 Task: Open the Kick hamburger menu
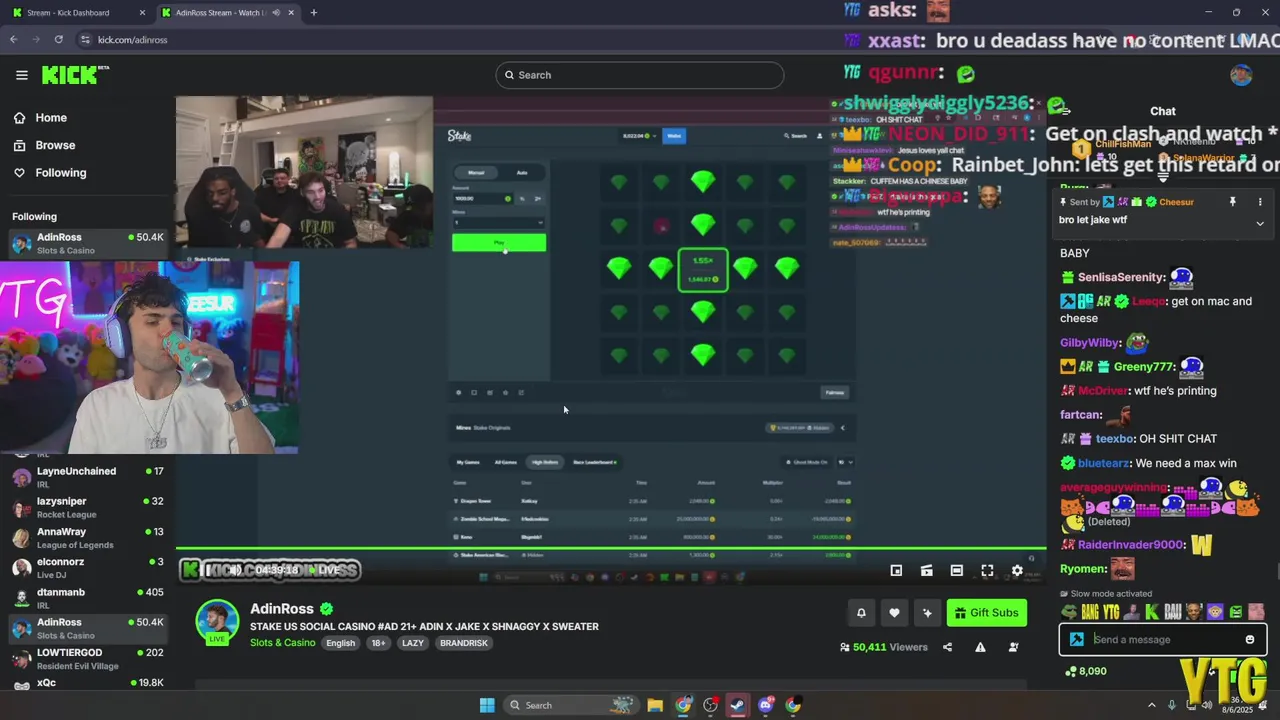(x=21, y=75)
